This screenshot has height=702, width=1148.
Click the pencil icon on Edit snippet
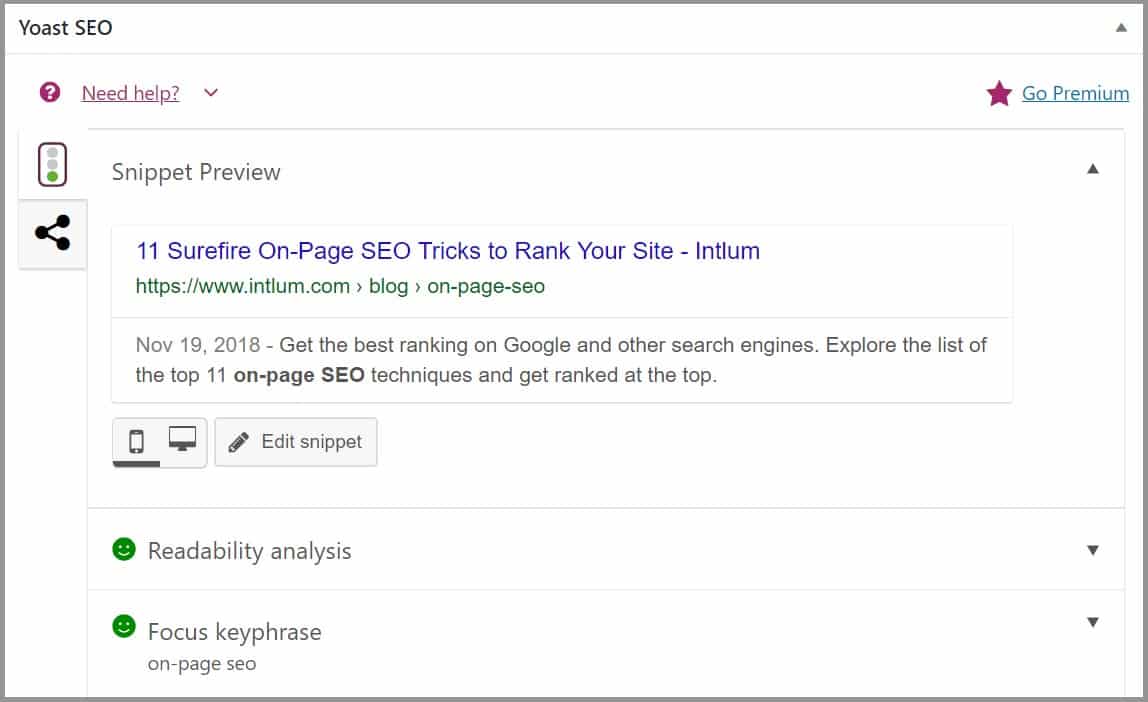pos(238,442)
